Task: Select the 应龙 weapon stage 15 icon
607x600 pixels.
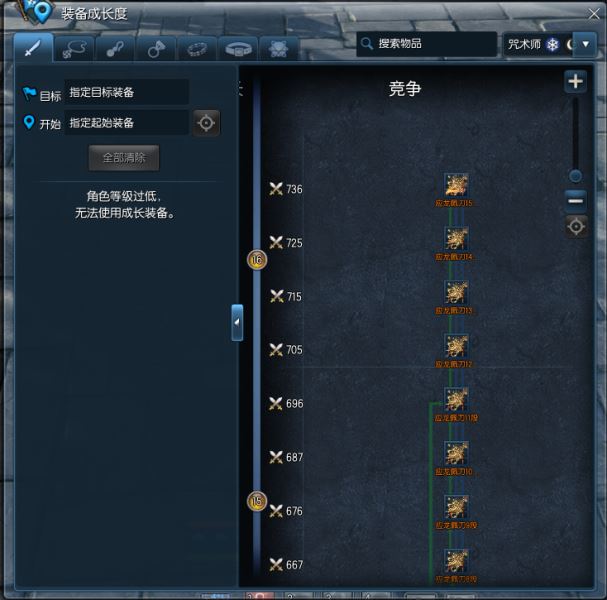Action: pyautogui.click(x=456, y=185)
